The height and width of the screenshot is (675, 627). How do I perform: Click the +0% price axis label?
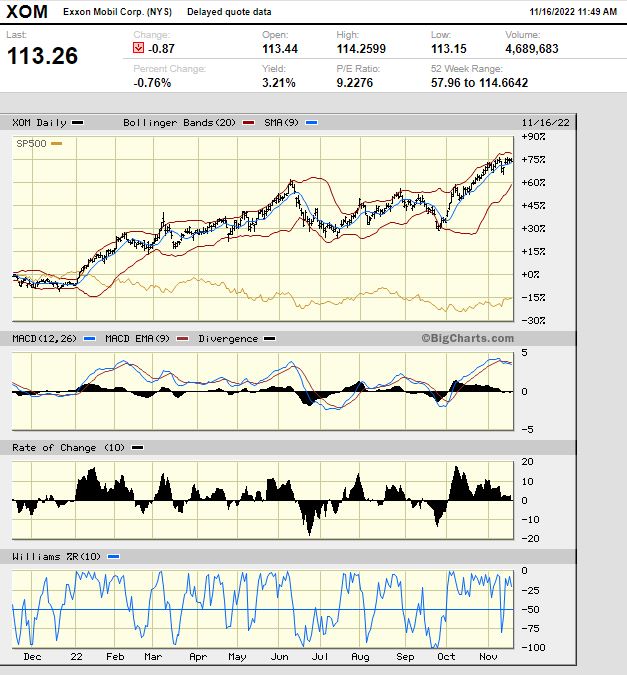[x=530, y=274]
